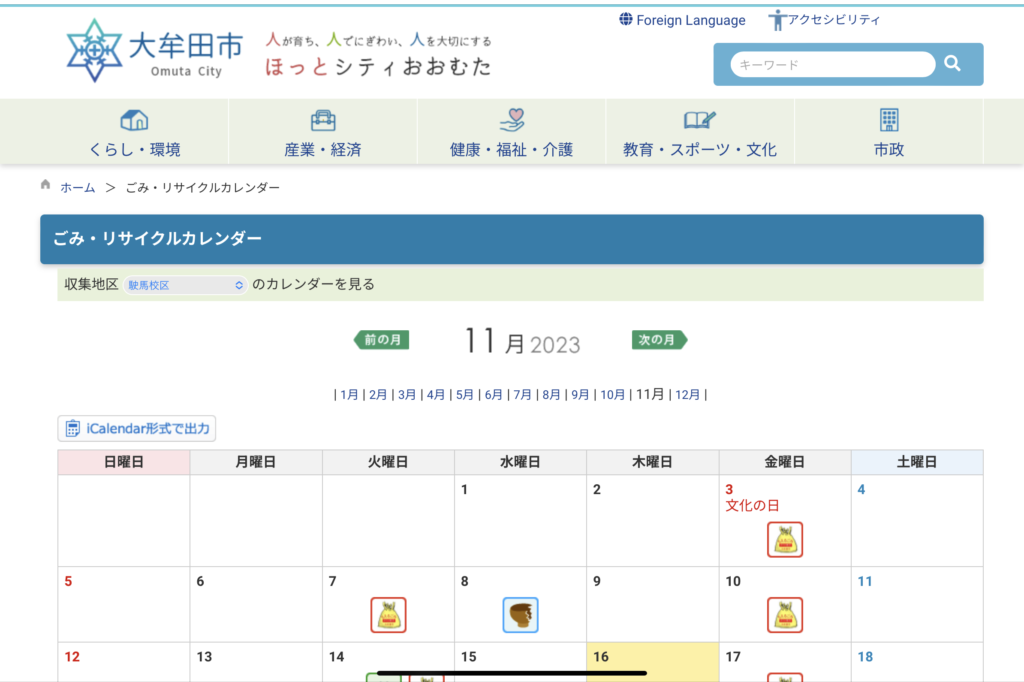
Task: Click garbage bag icon on November 10
Action: click(x=785, y=615)
